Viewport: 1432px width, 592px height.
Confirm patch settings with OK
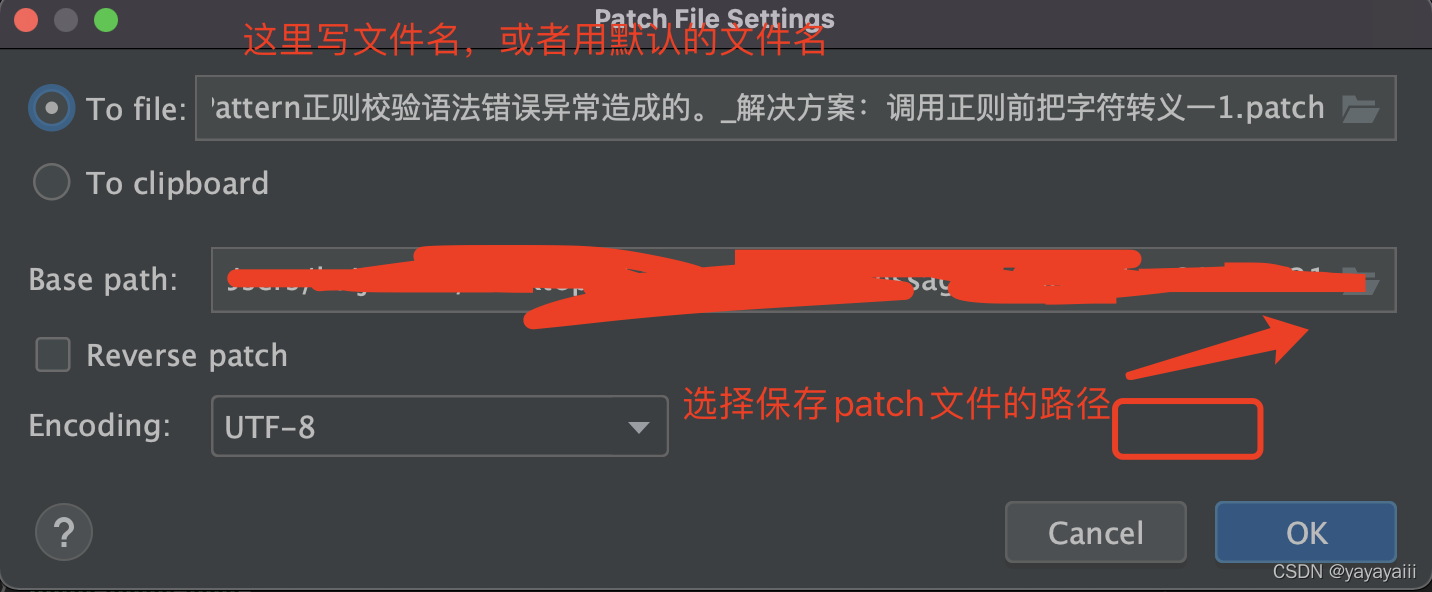coord(1306,532)
